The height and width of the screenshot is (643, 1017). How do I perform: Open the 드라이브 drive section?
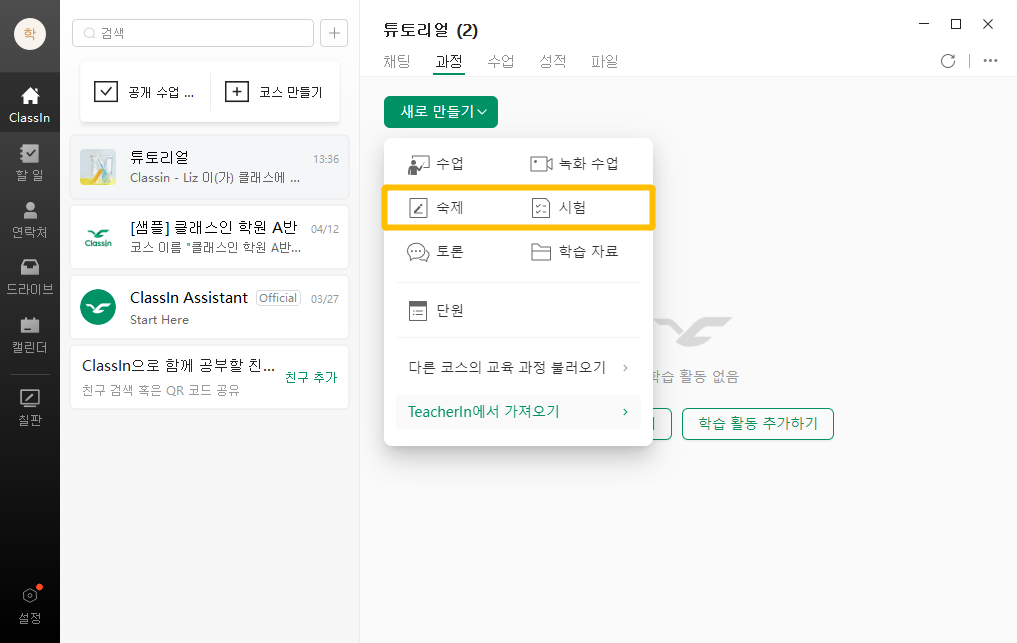[x=29, y=276]
